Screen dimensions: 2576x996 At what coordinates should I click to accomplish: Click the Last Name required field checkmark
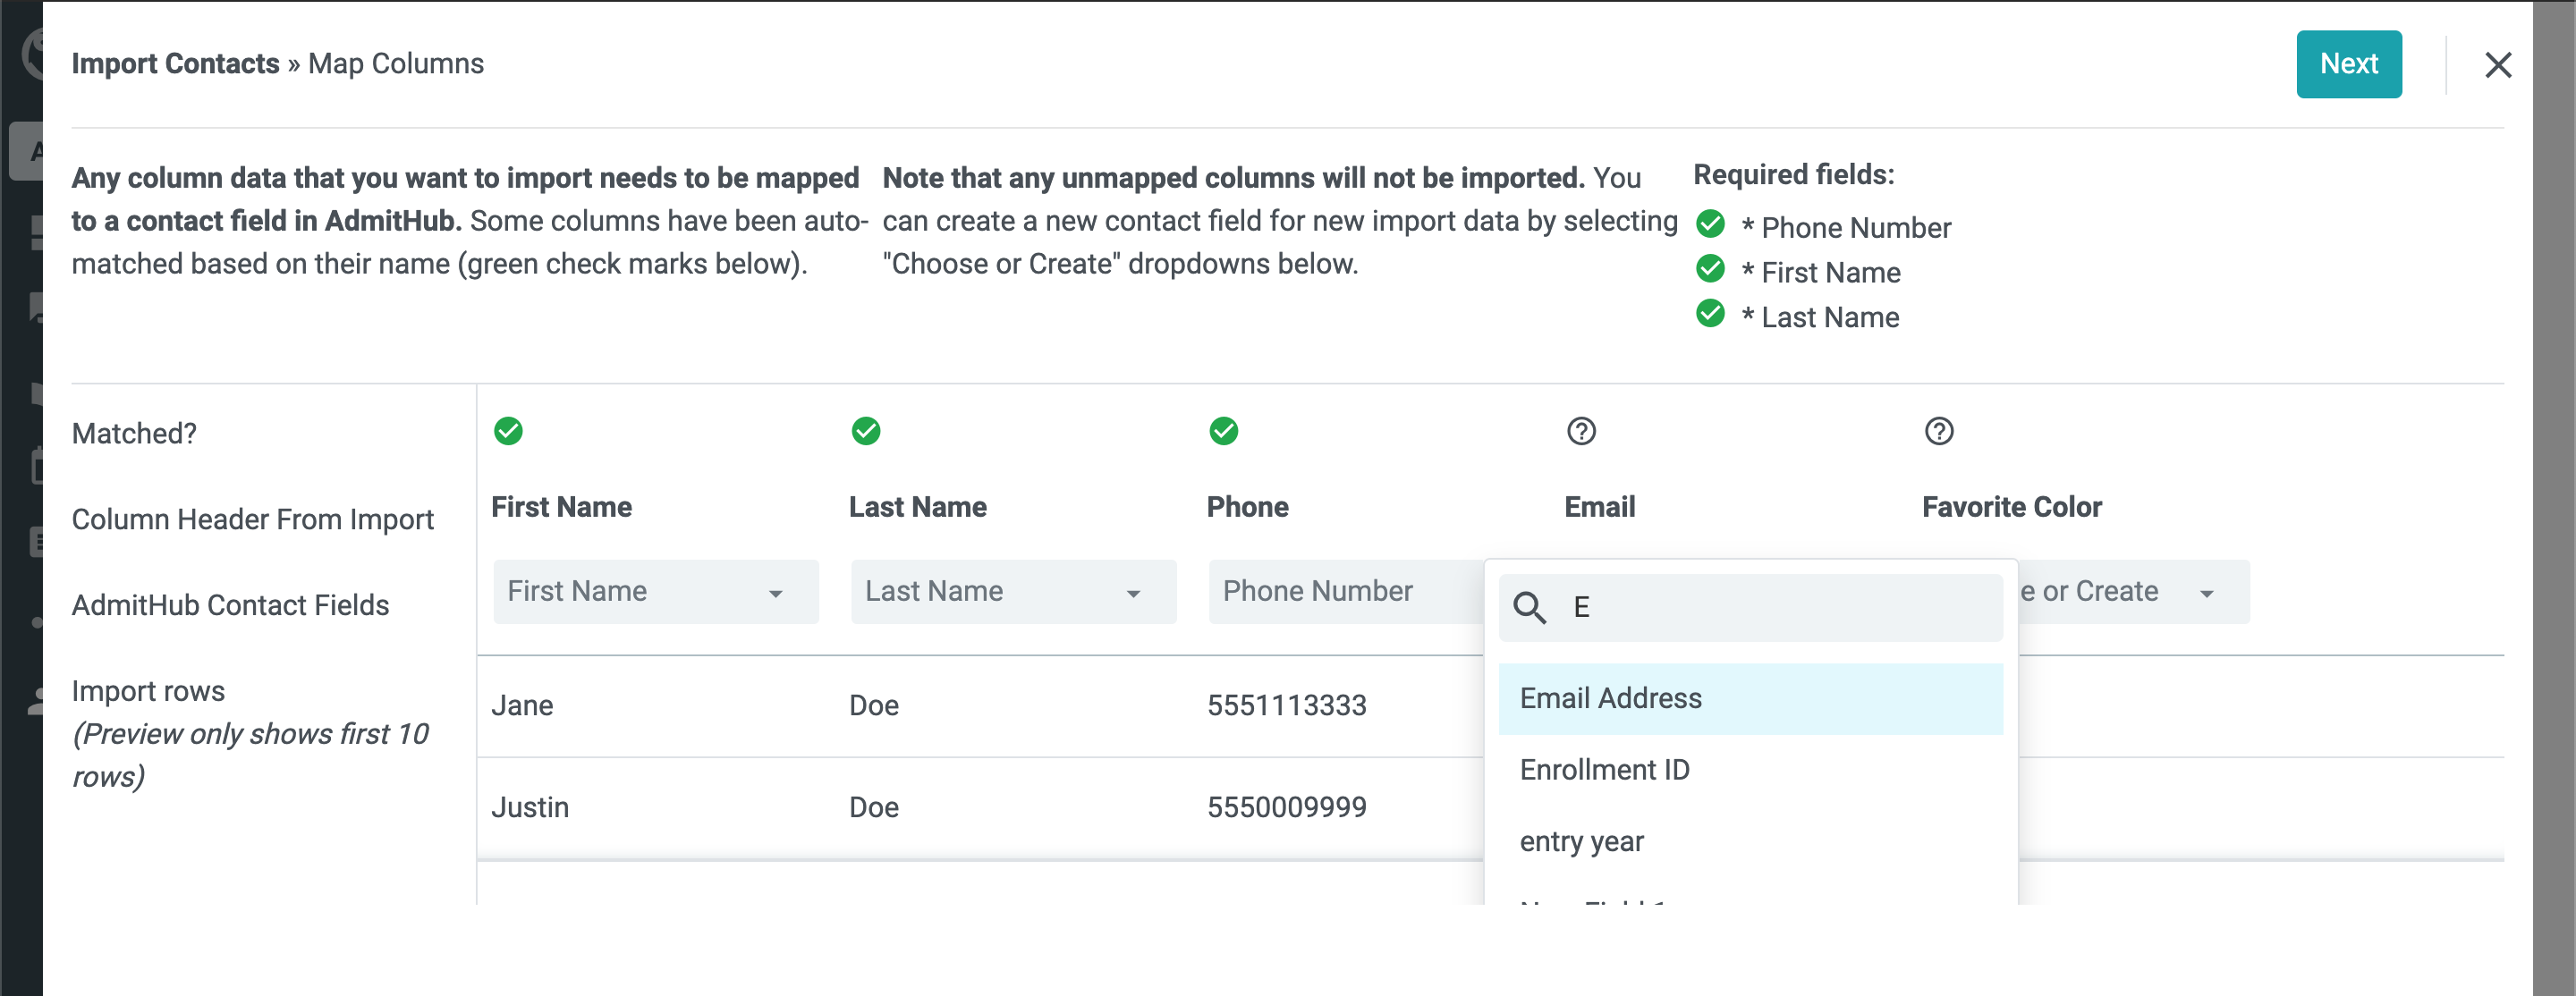1710,313
